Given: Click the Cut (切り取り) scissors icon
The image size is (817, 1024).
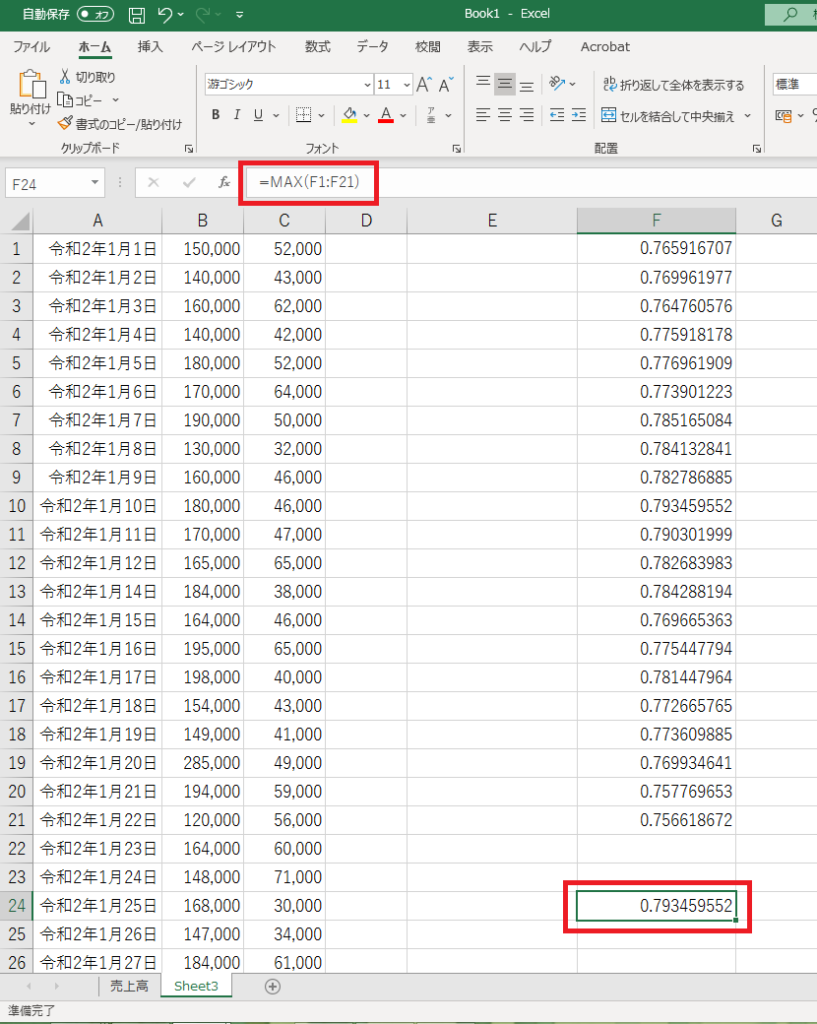Looking at the screenshot, I should tap(65, 77).
